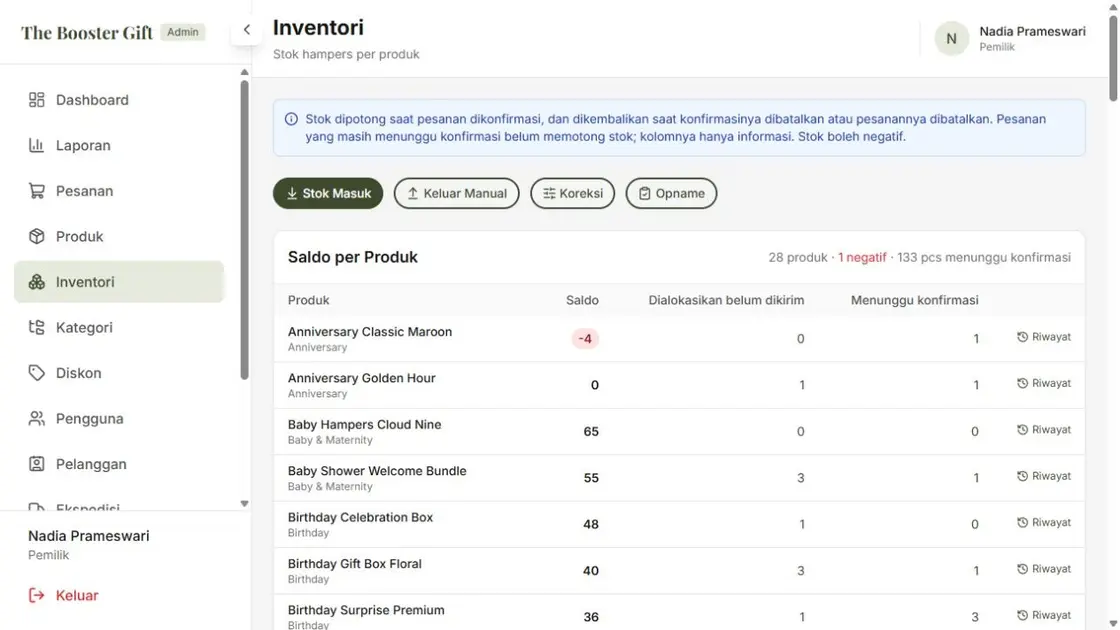Image resolution: width=1120 pixels, height=630 pixels.
Task: Click the Pelanggan contact icon
Action: point(36,464)
